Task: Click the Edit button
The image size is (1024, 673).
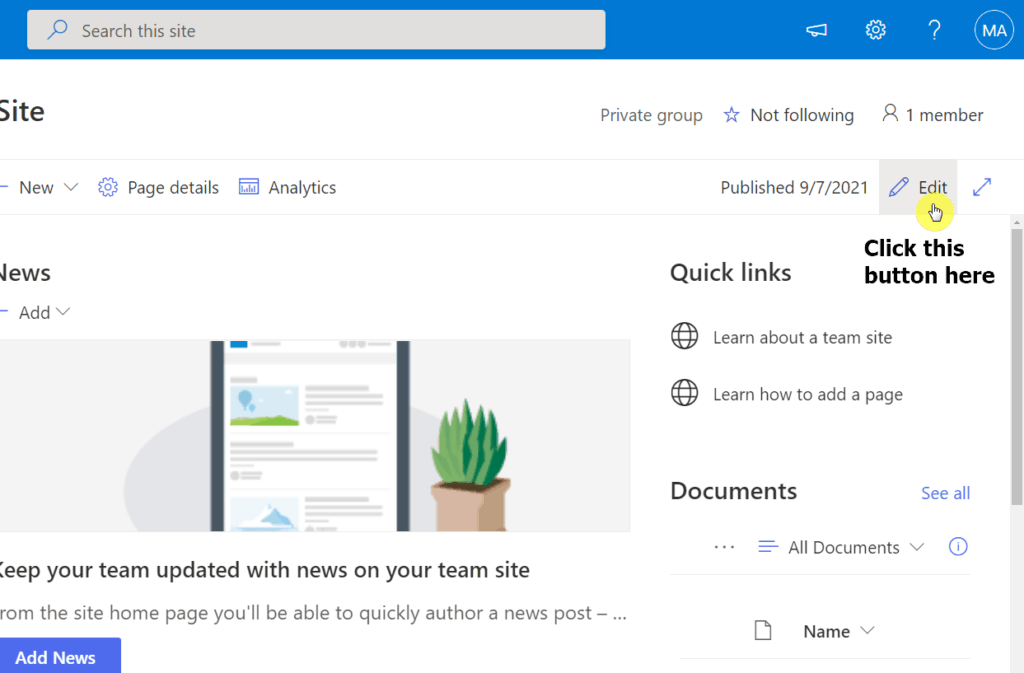Action: click(x=918, y=187)
